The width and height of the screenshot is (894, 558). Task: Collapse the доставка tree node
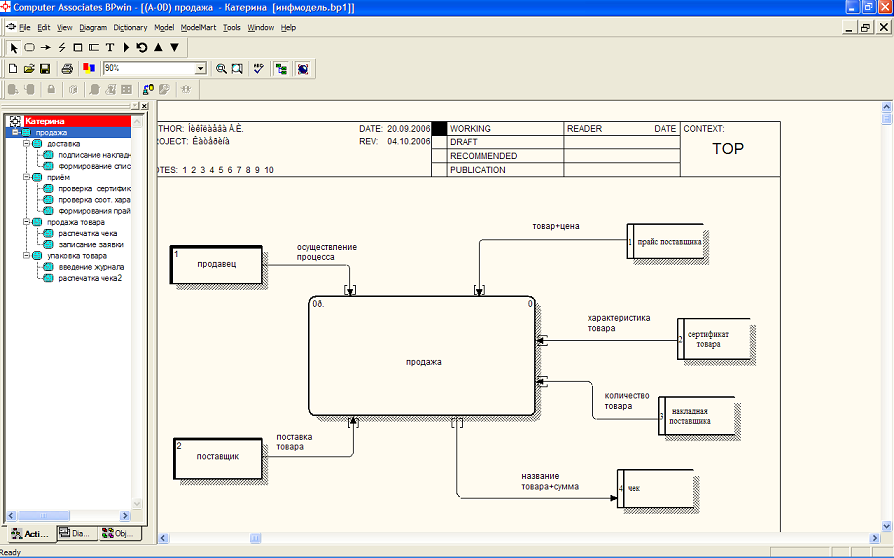pos(26,143)
